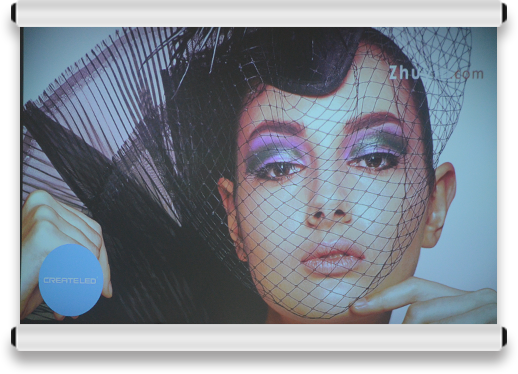Click the fingers touching her chin
Viewport: 518px width, 374px height.
point(423,298)
